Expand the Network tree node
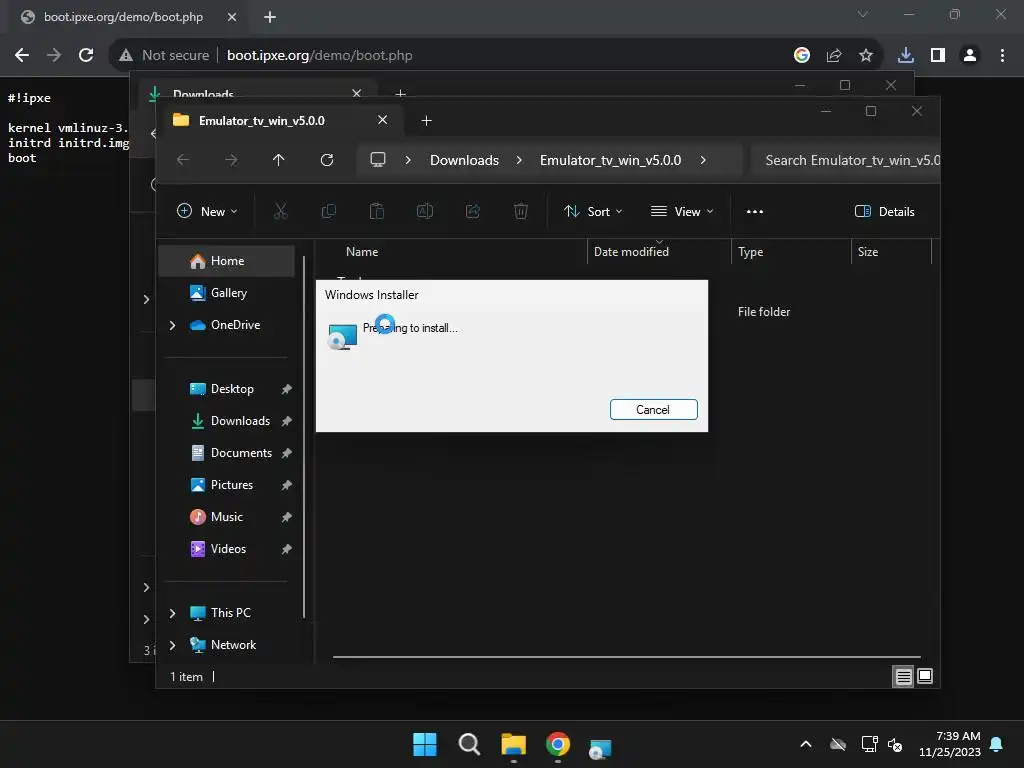This screenshot has width=1024, height=768. tap(172, 645)
